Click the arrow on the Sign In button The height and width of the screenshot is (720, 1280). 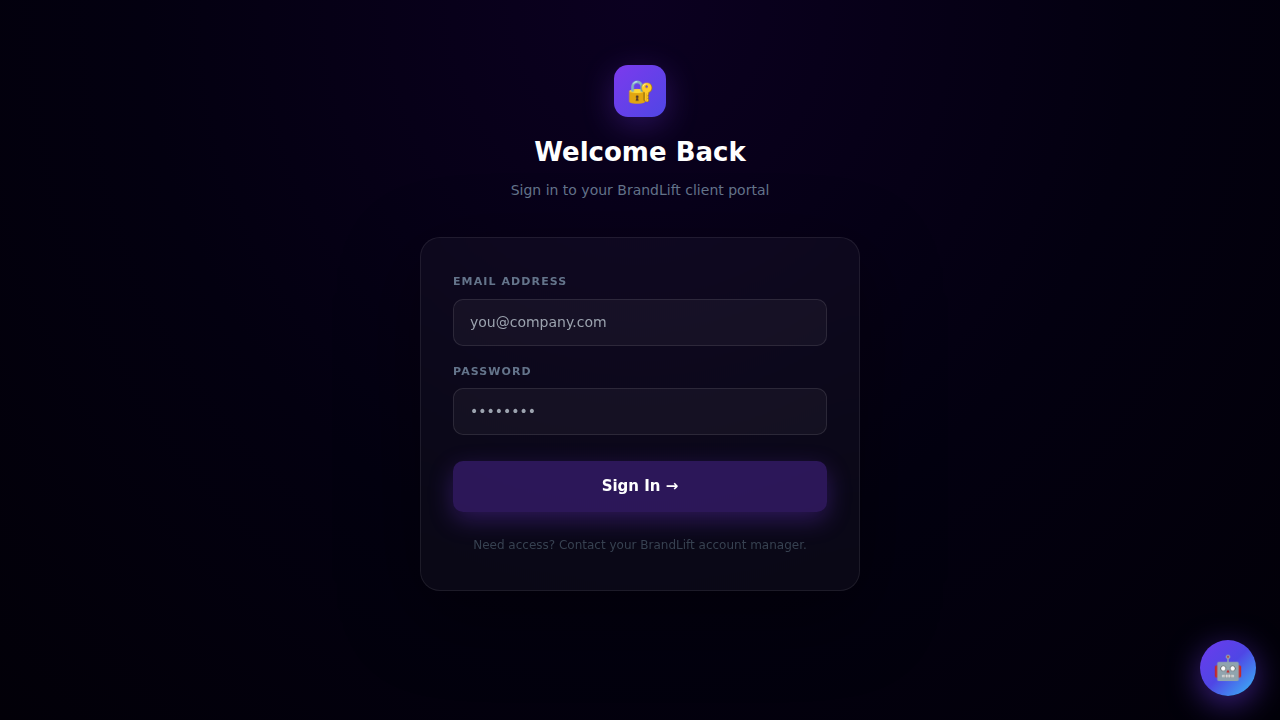pyautogui.click(x=672, y=486)
